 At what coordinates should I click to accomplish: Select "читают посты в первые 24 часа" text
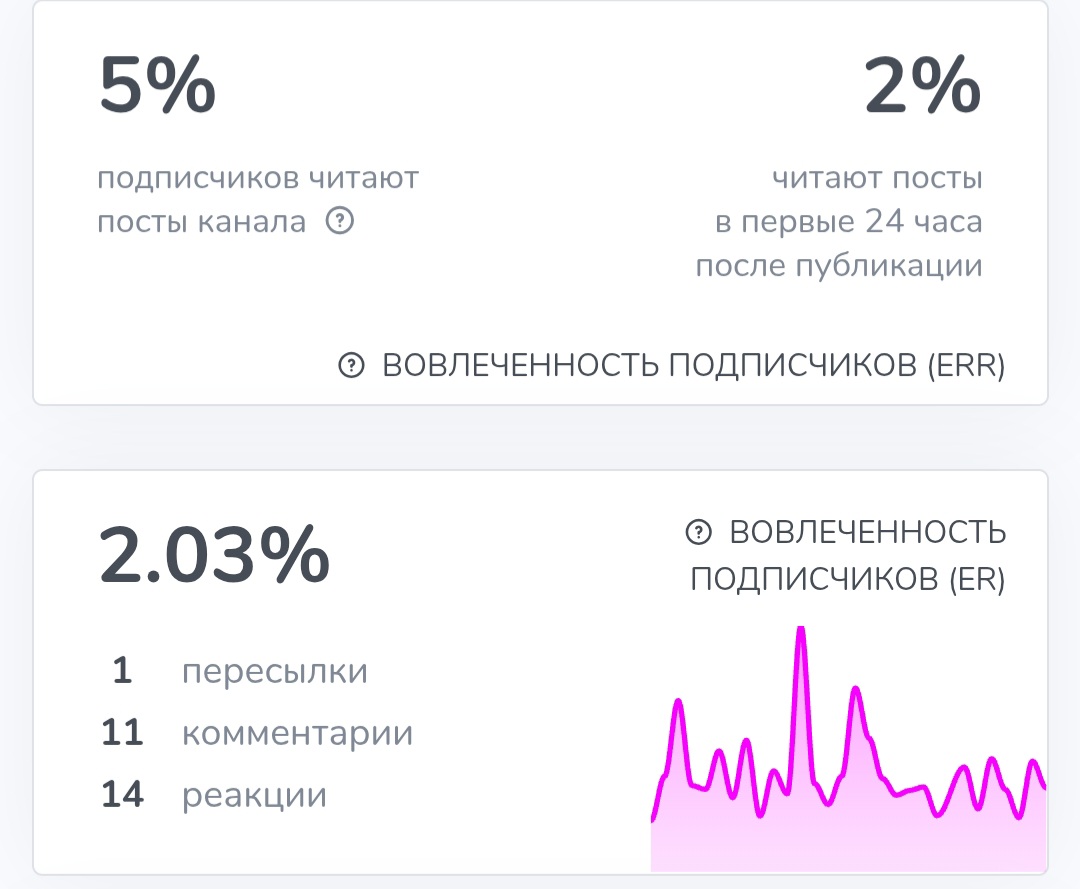tap(848, 200)
